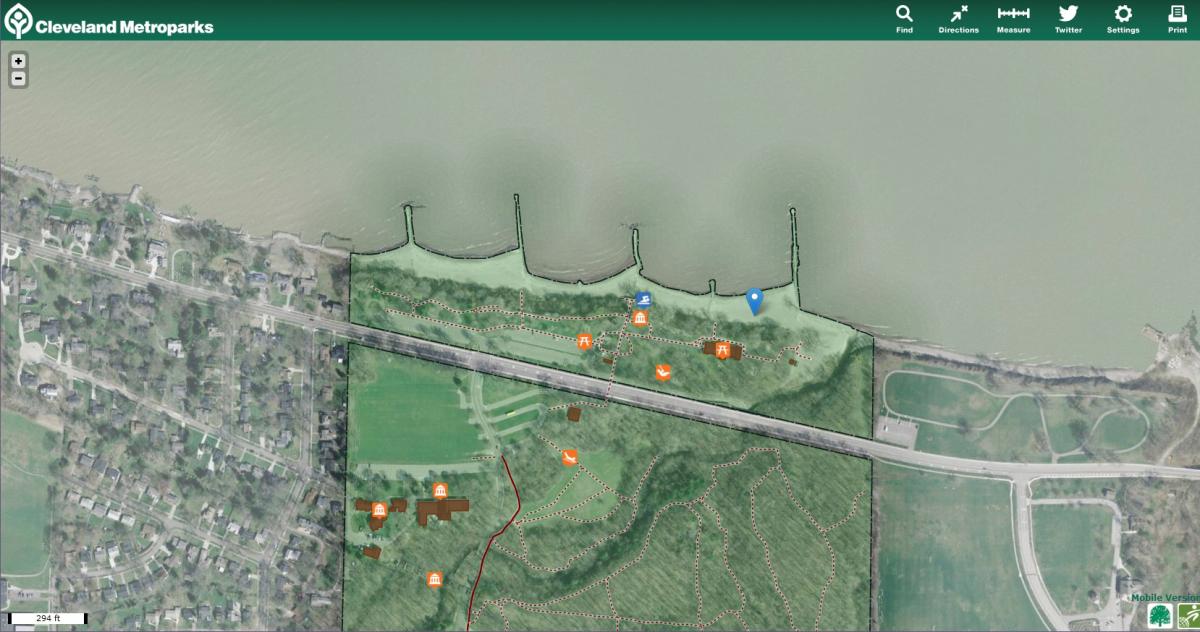Click the green tree logo icon

coord(1160,616)
